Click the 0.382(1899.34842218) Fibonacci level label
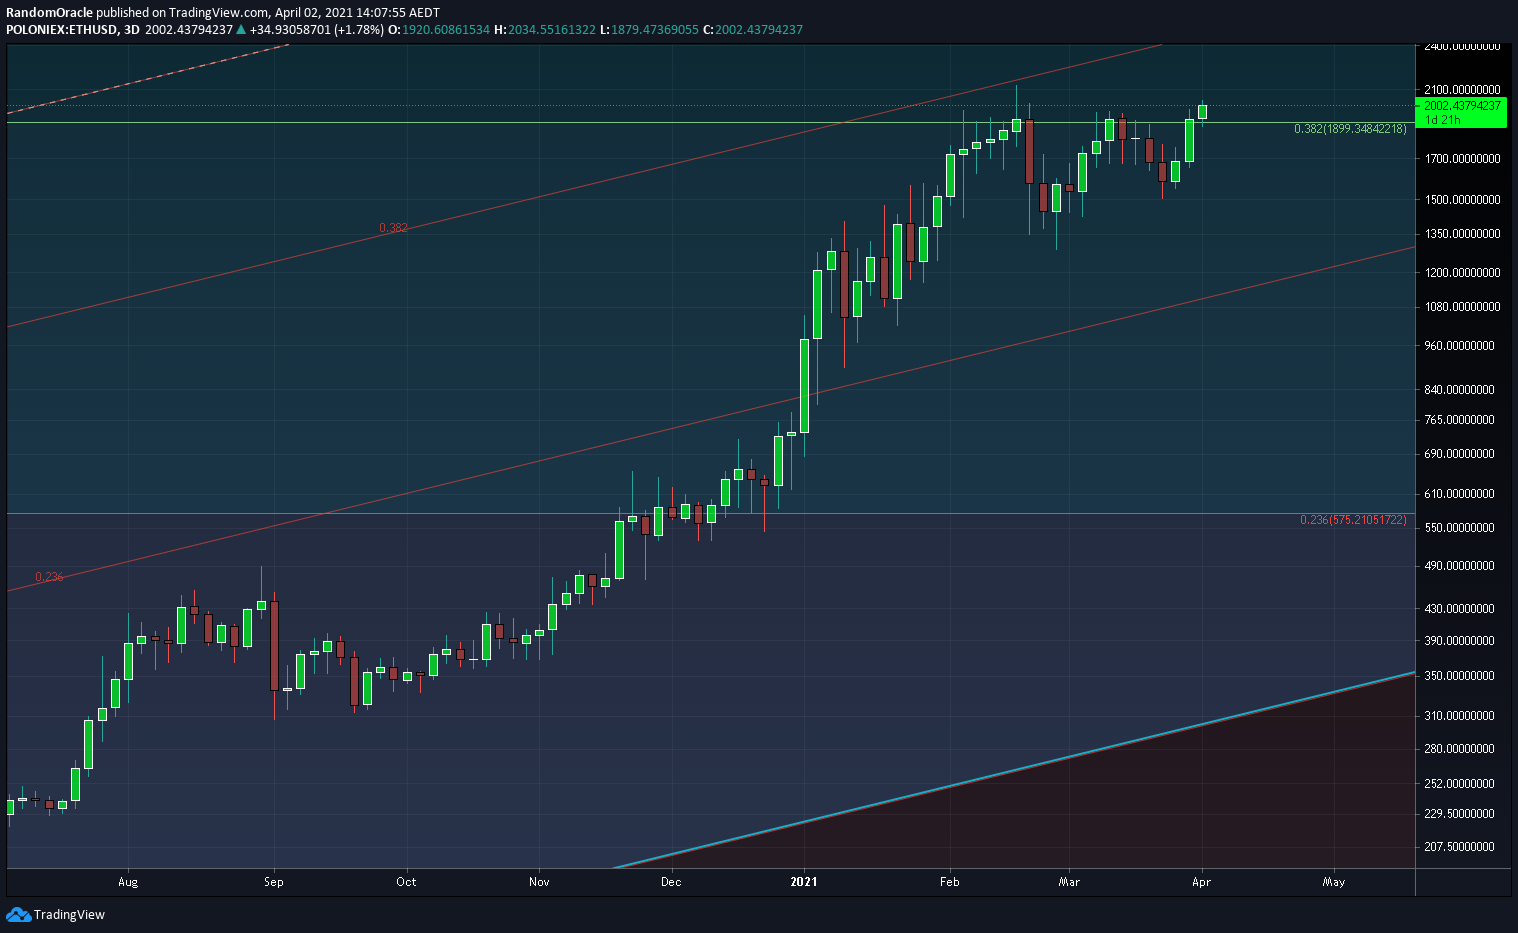 [1350, 129]
